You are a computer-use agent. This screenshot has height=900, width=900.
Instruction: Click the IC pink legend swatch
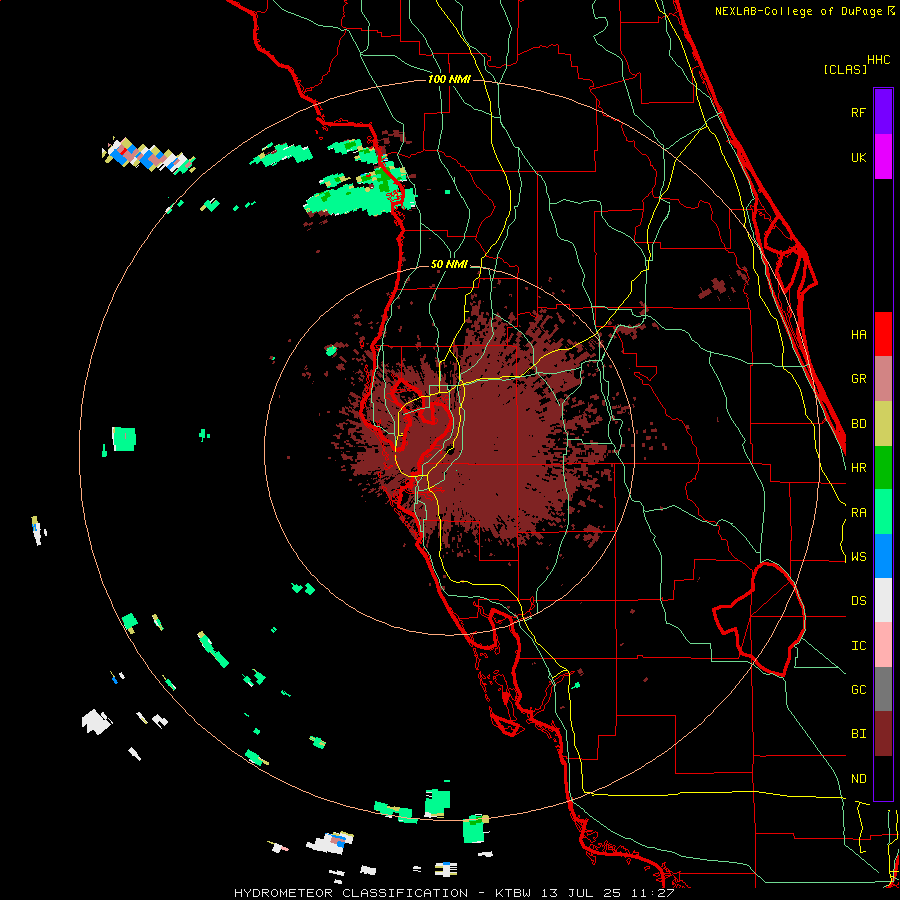pyautogui.click(x=883, y=645)
